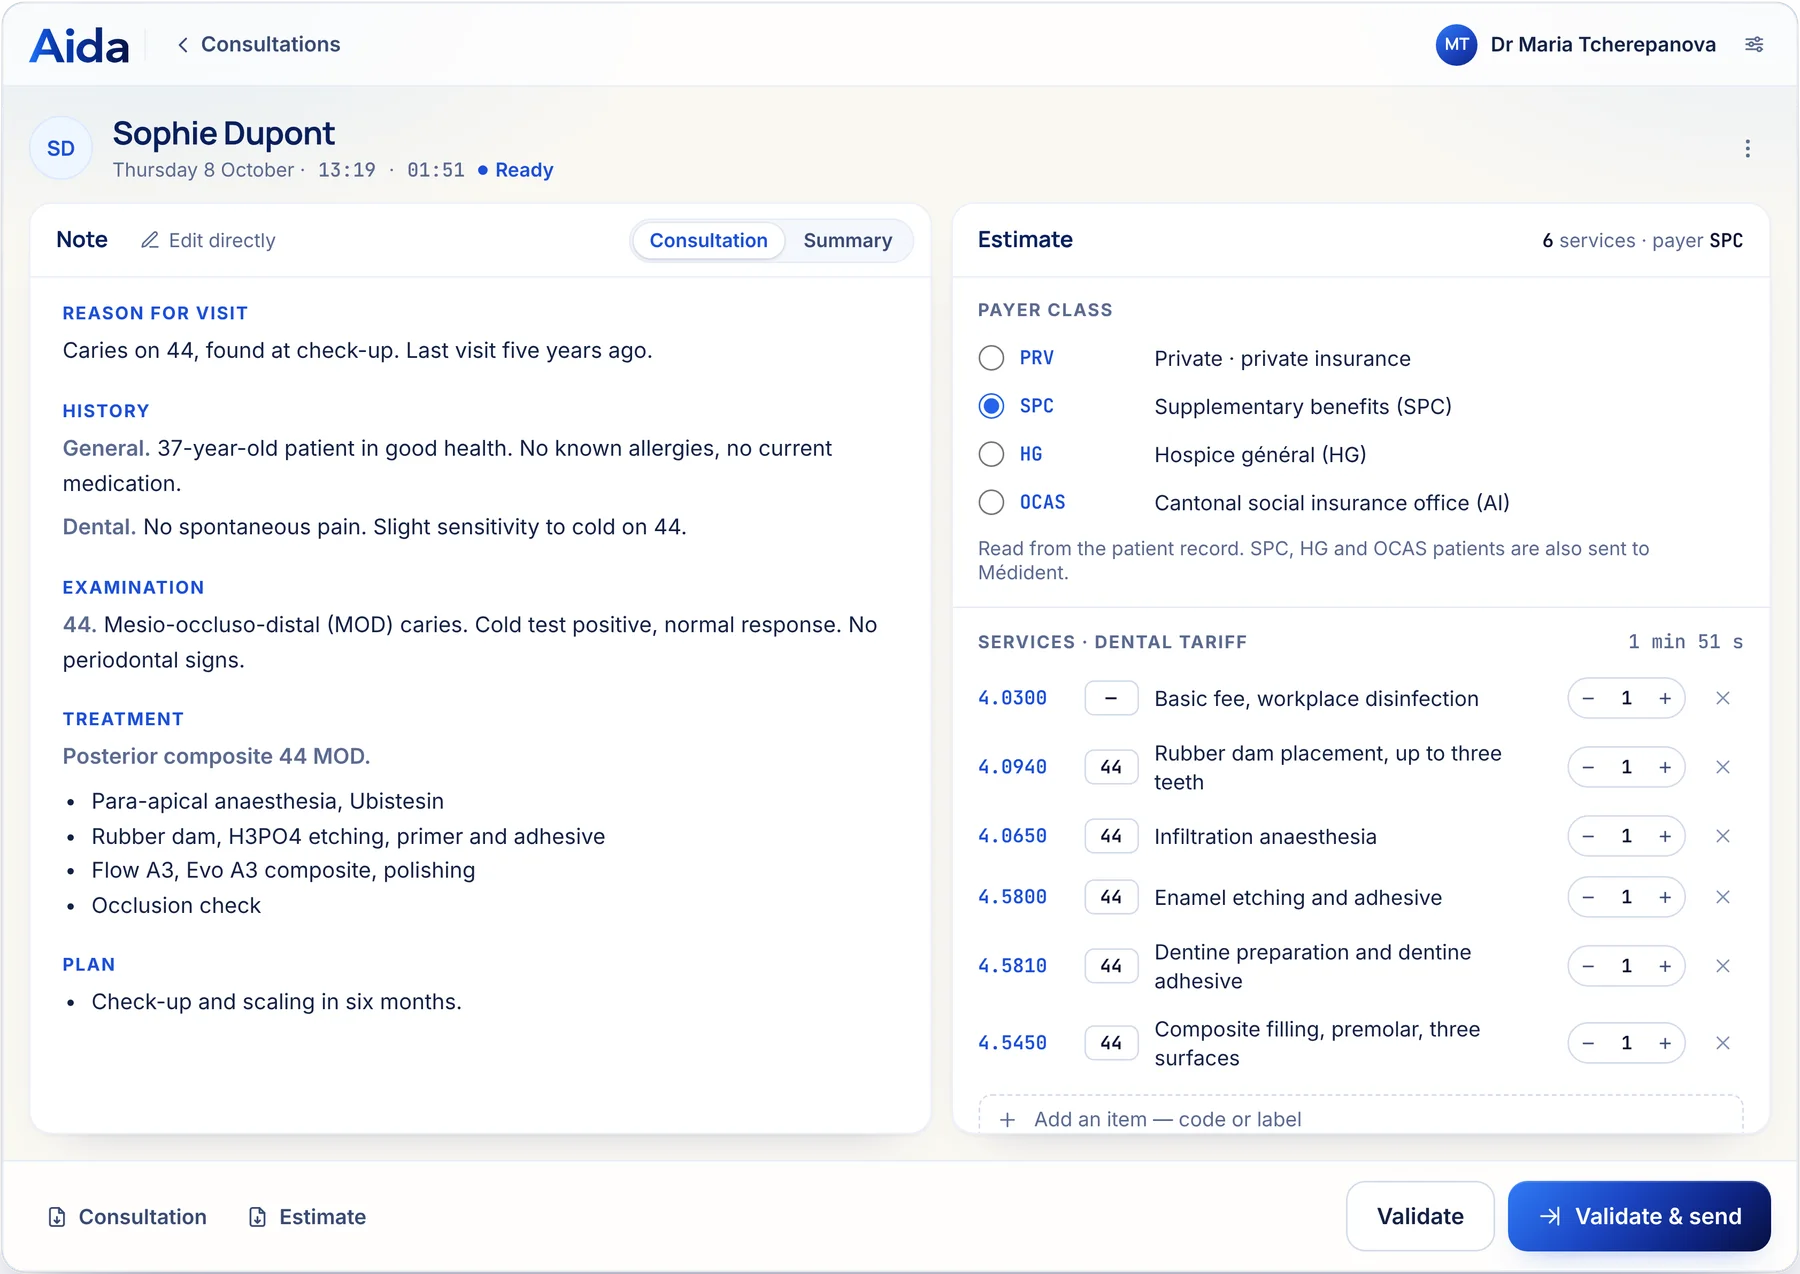Increase quantity of Rubber dam placement
The height and width of the screenshot is (1274, 1800).
pos(1664,767)
